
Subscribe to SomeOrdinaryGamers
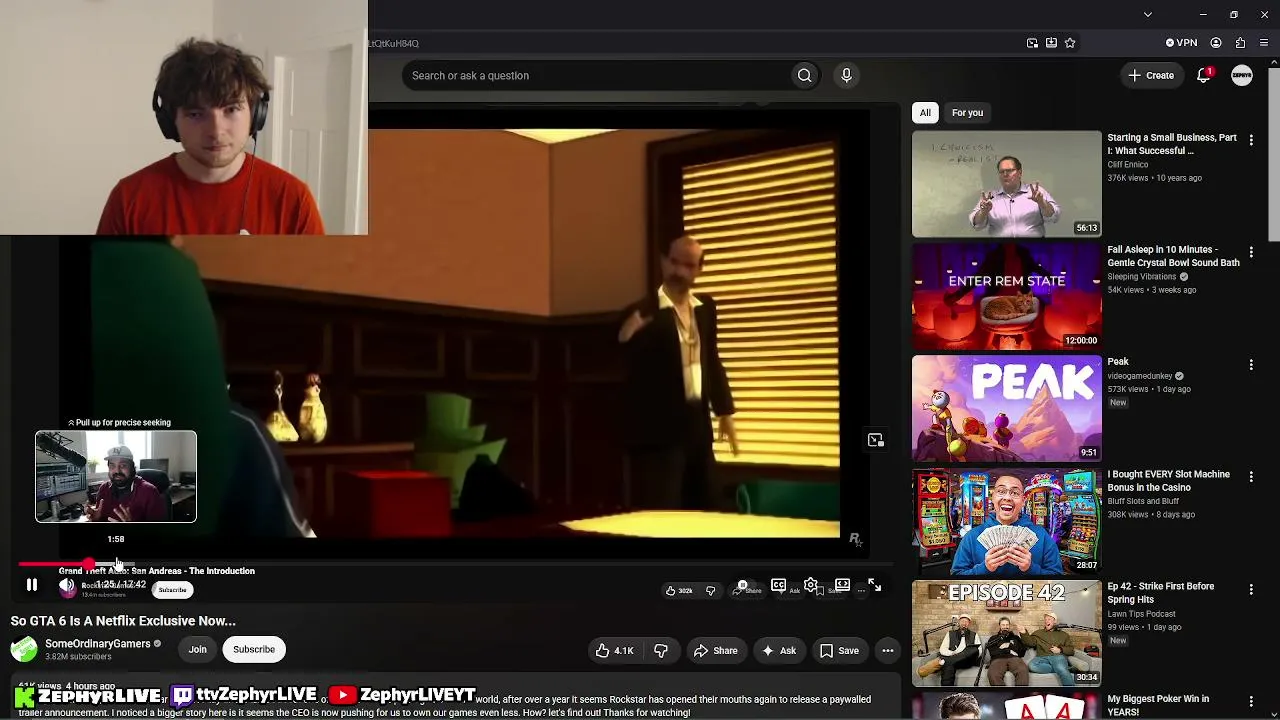pyautogui.click(x=254, y=650)
